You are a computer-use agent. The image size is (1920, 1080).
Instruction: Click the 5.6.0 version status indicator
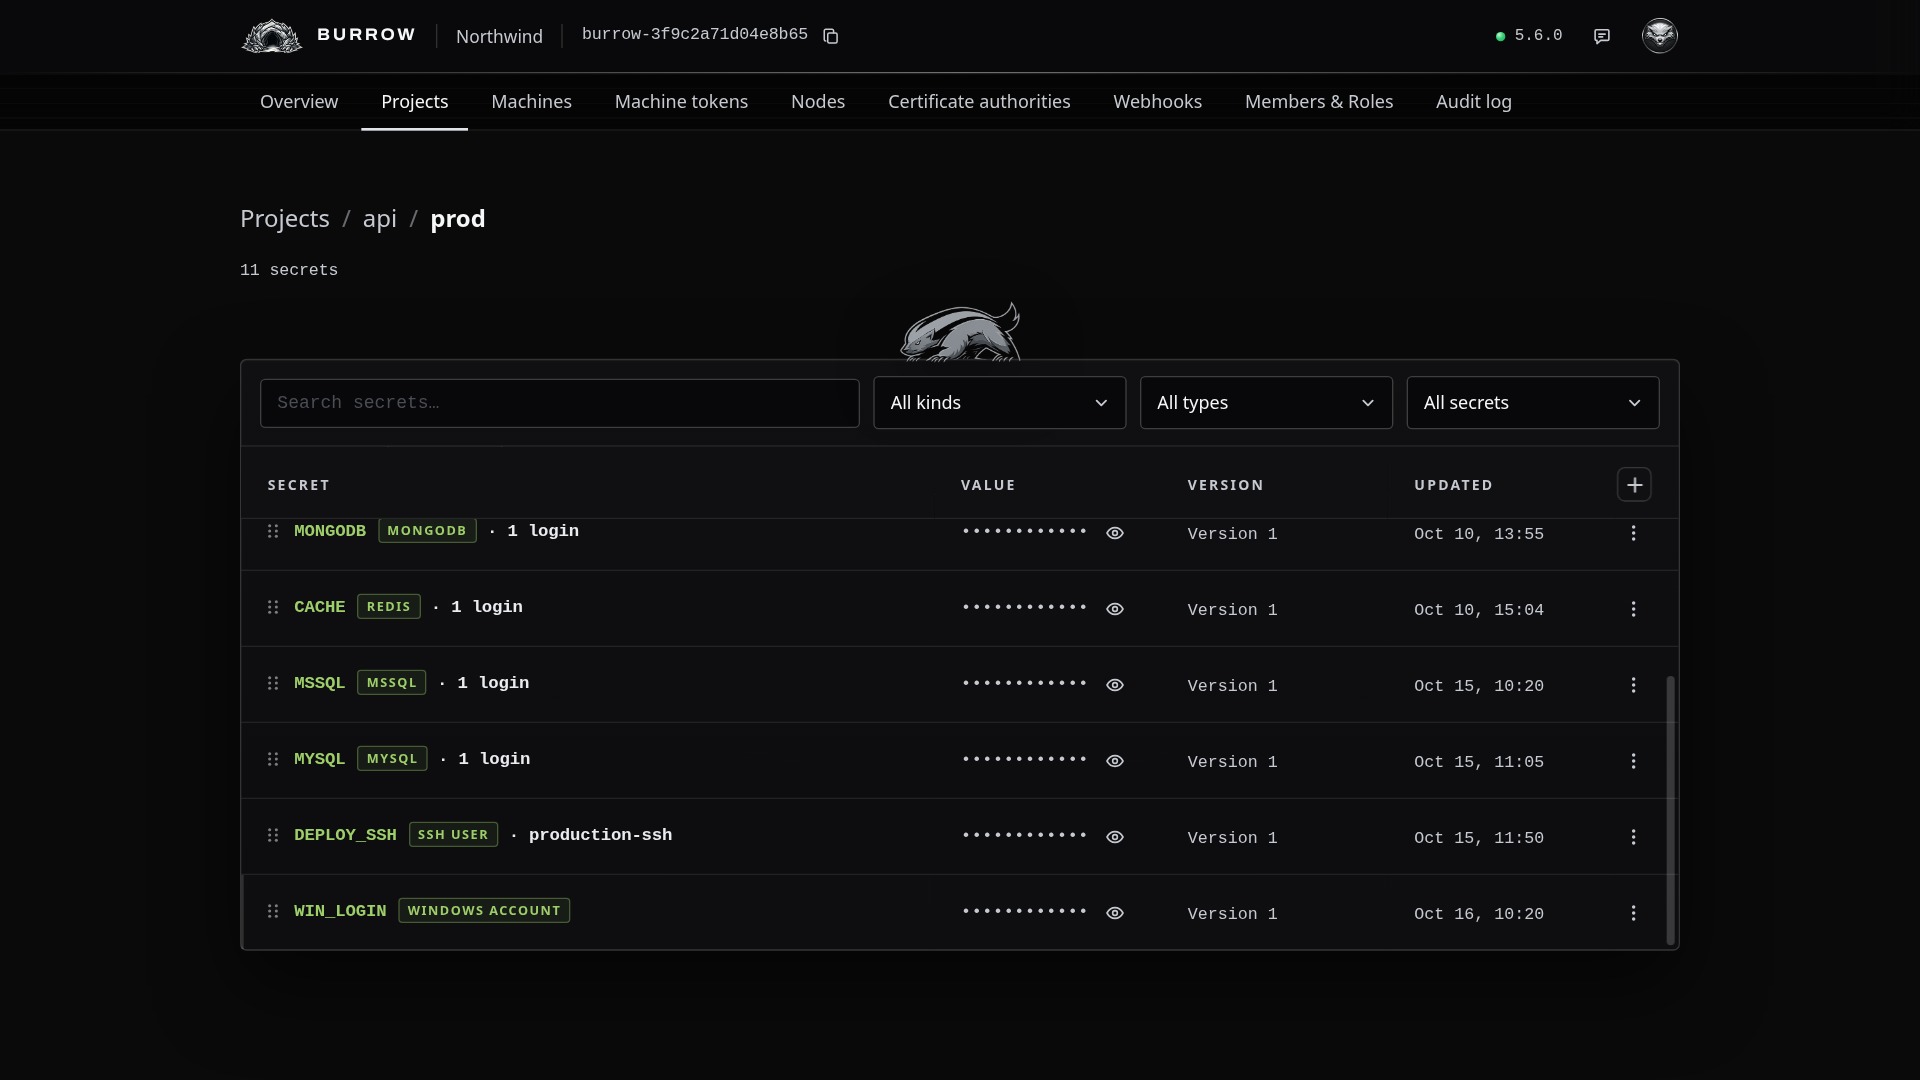click(x=1529, y=36)
